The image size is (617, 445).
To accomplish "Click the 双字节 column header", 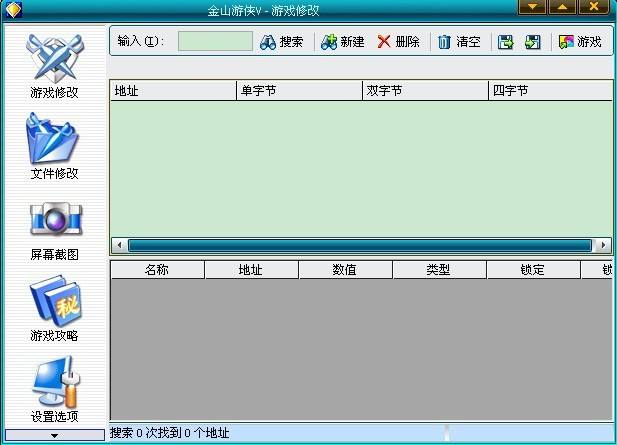I will [425, 91].
